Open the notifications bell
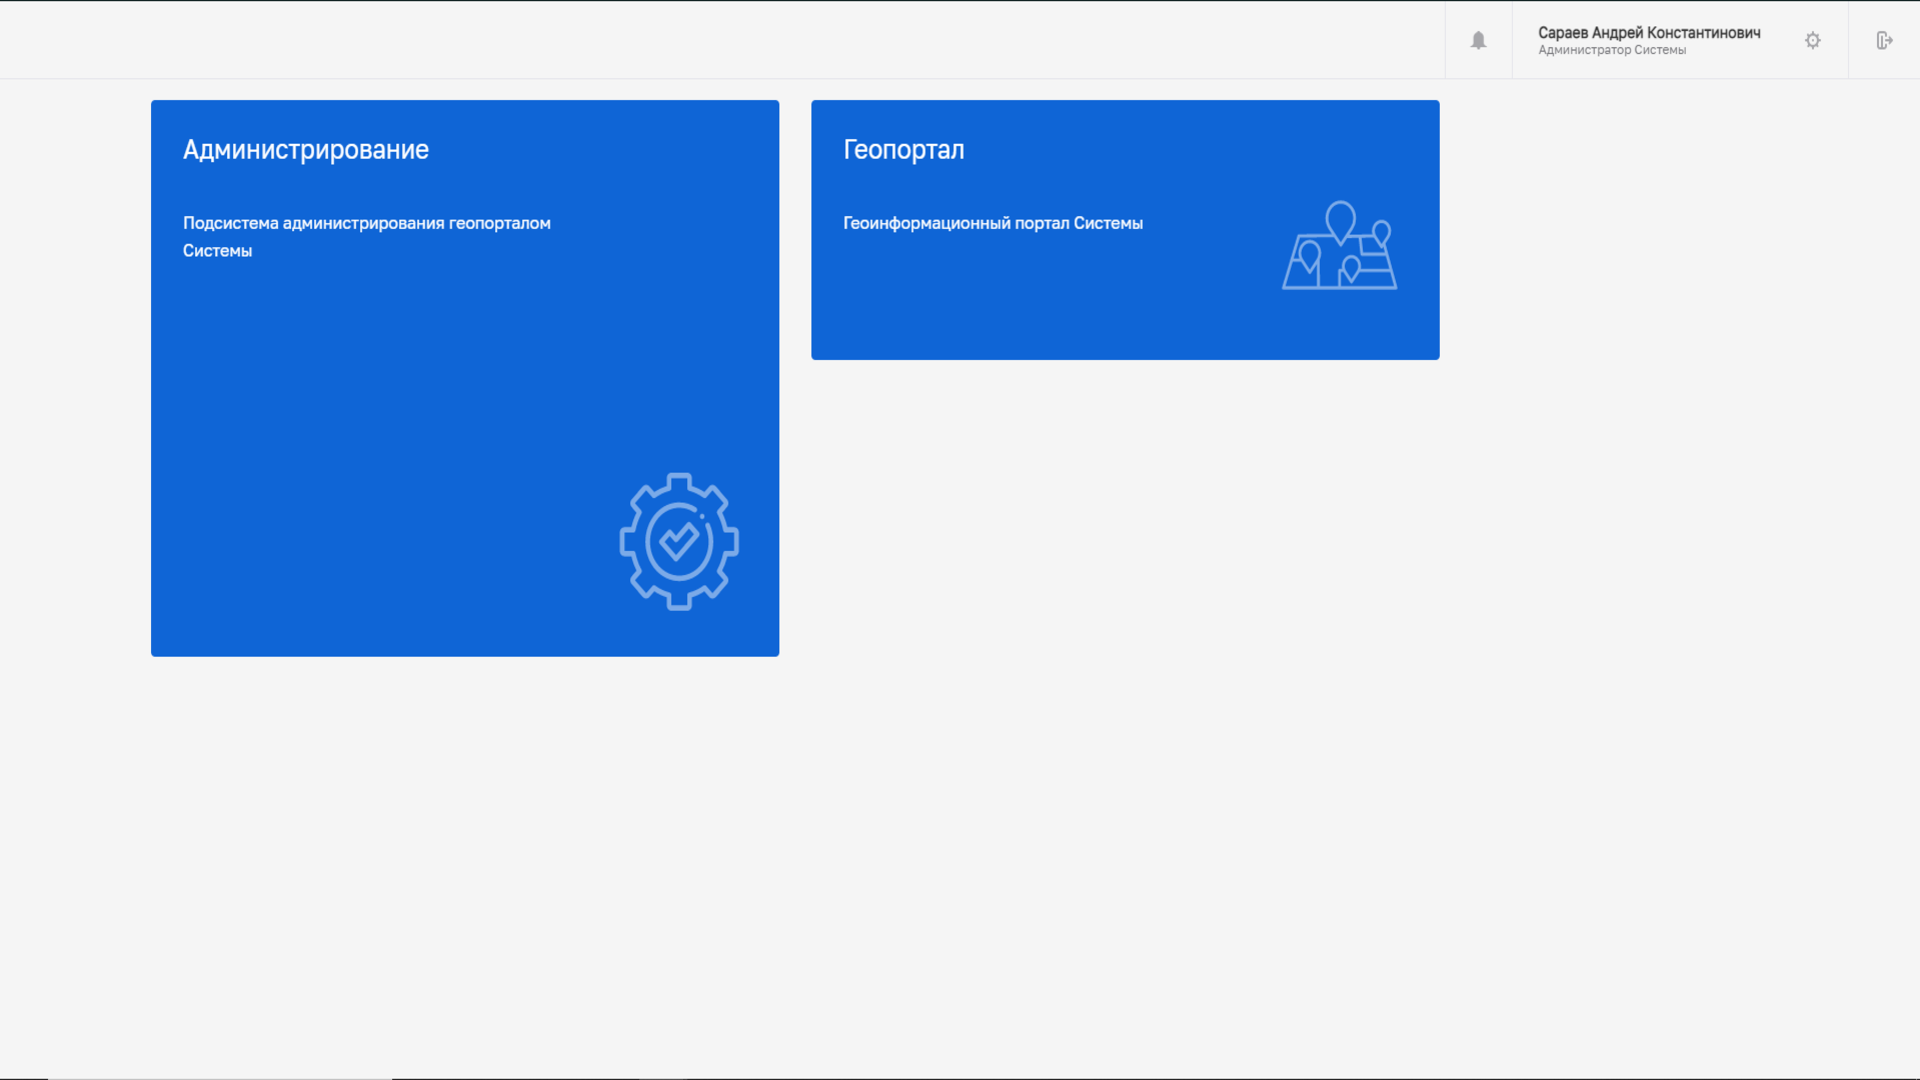 click(1478, 40)
